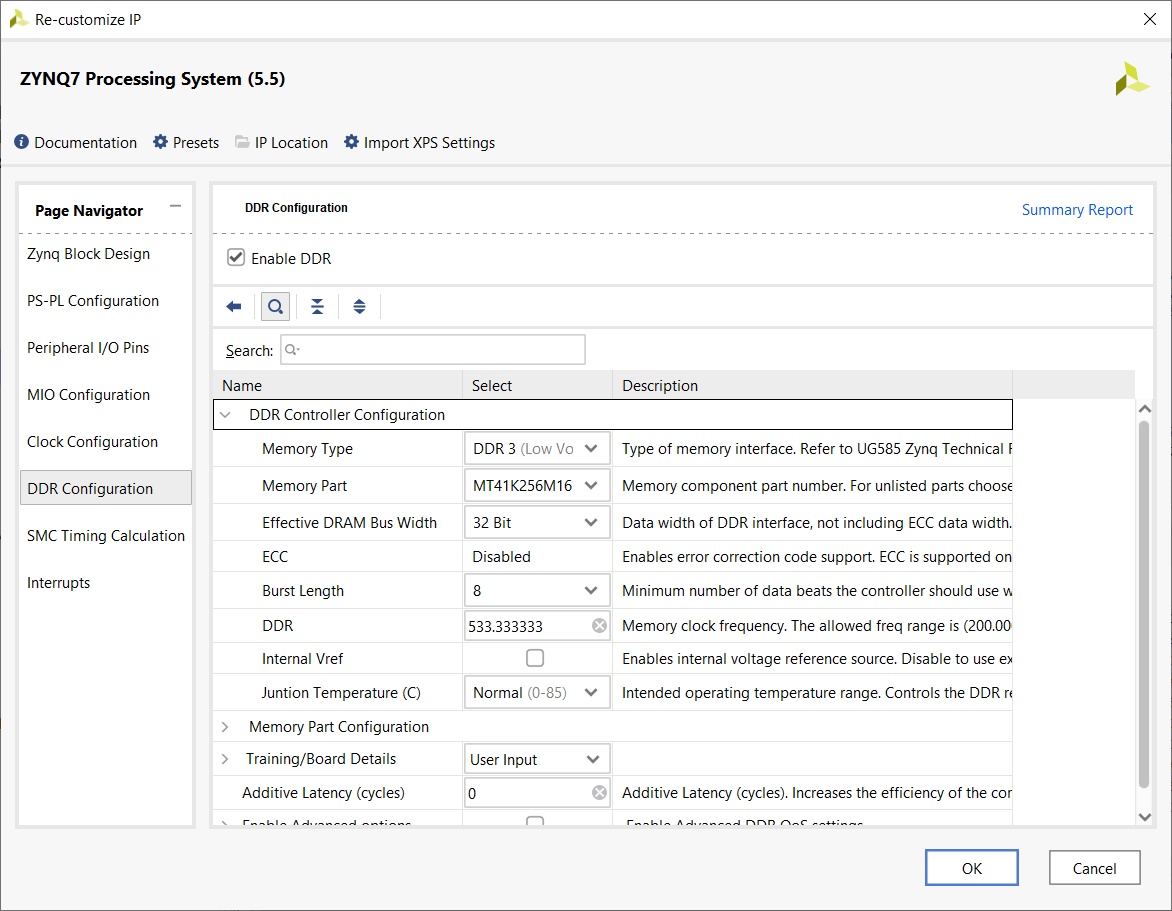Open the Junction Temperature dropdown

point(537,693)
